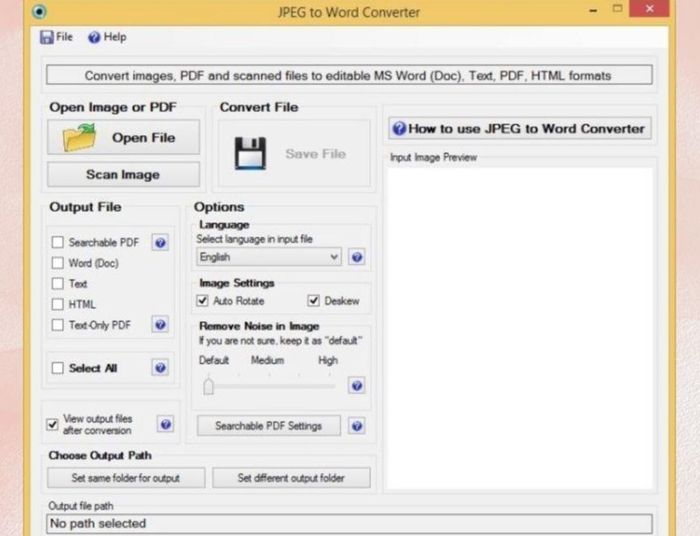Click the Save File floppy disk icon
This screenshot has width=700, height=536.
tap(250, 154)
